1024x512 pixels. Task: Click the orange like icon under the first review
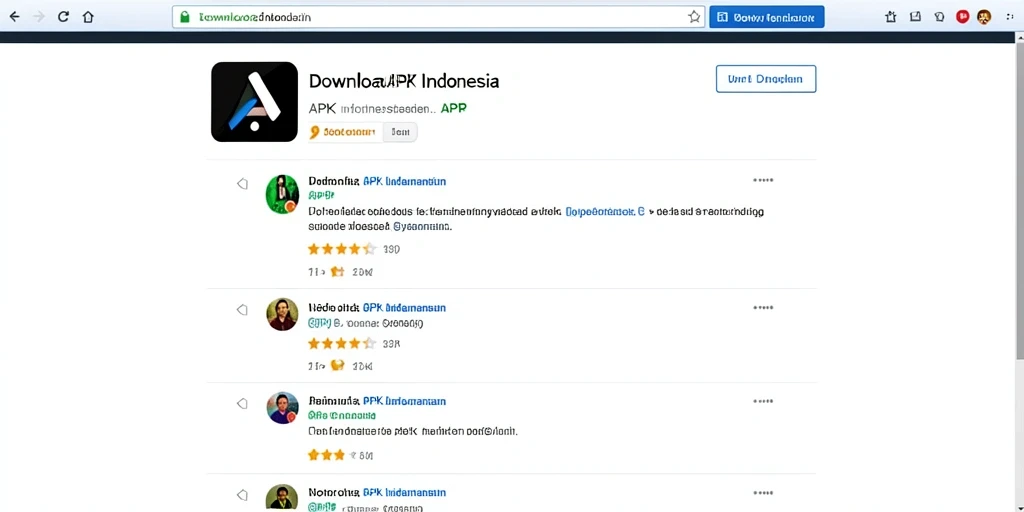337,272
